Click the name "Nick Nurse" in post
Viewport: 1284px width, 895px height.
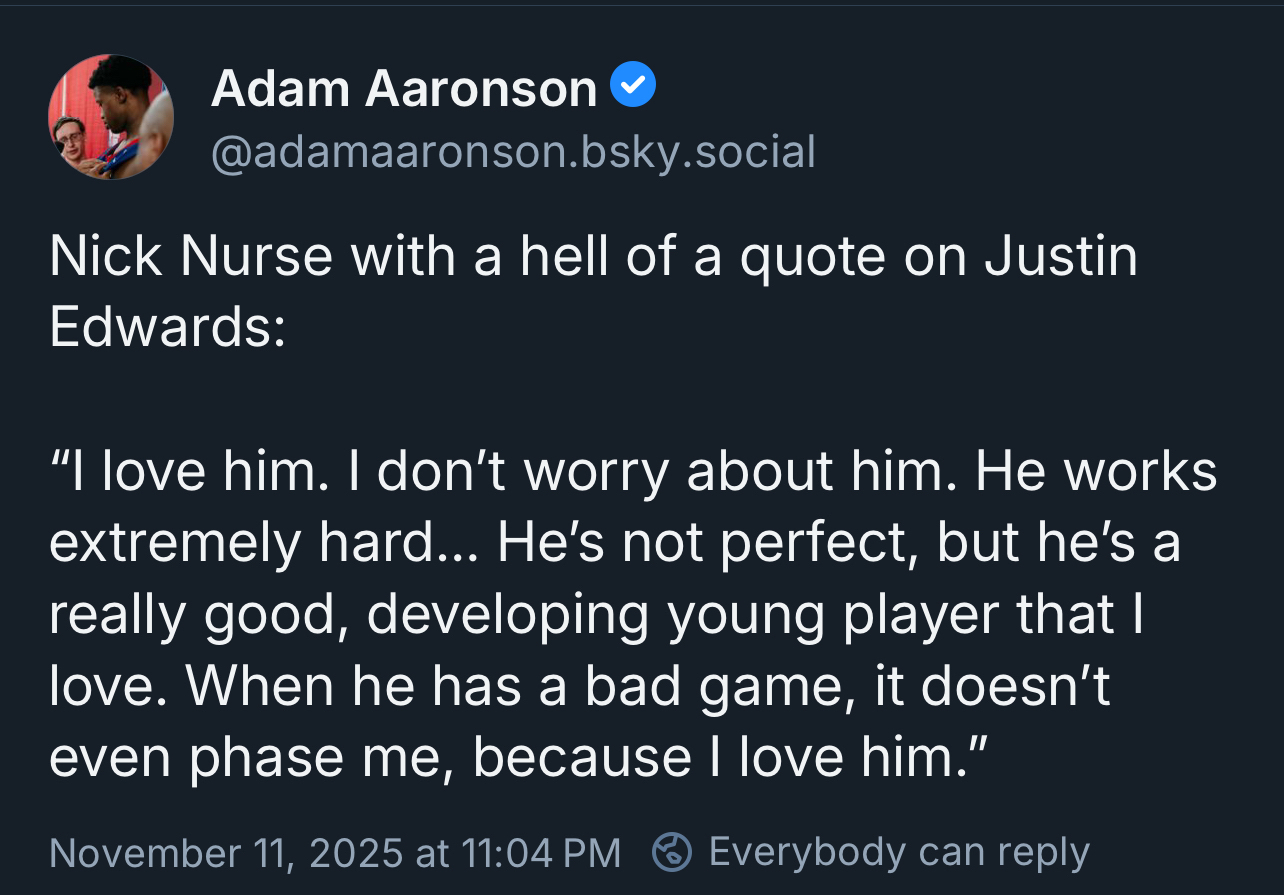(x=190, y=257)
